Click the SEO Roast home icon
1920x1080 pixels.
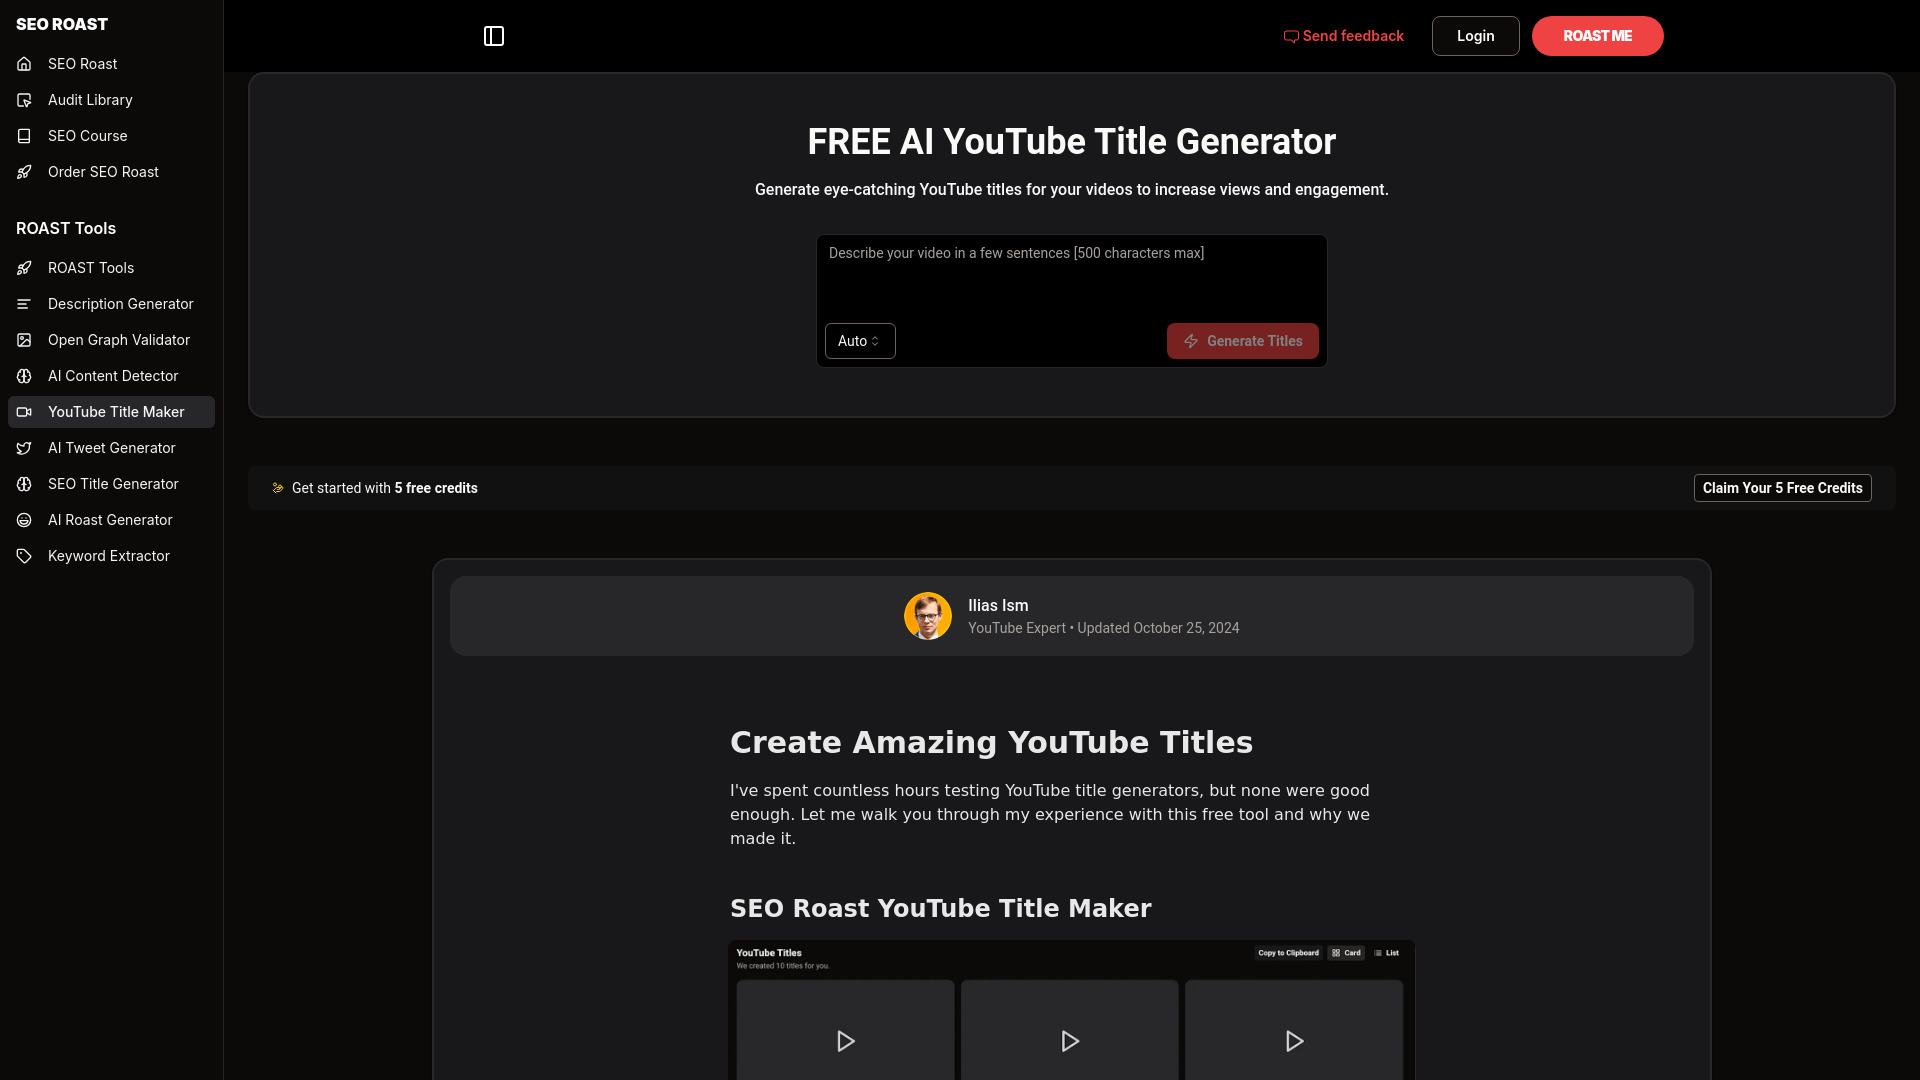24,63
